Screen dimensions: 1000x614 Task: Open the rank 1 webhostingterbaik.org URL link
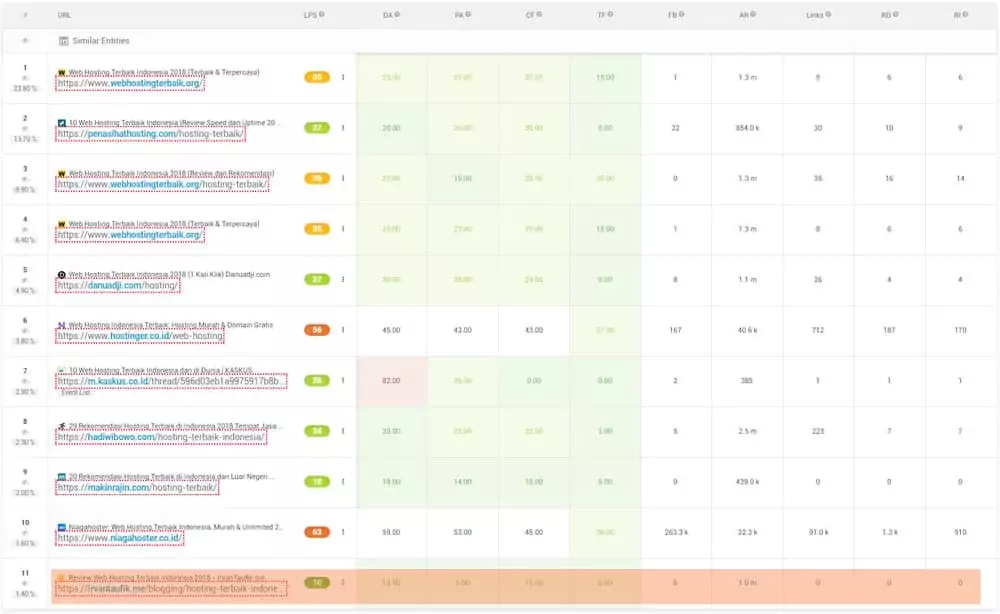coord(129,84)
